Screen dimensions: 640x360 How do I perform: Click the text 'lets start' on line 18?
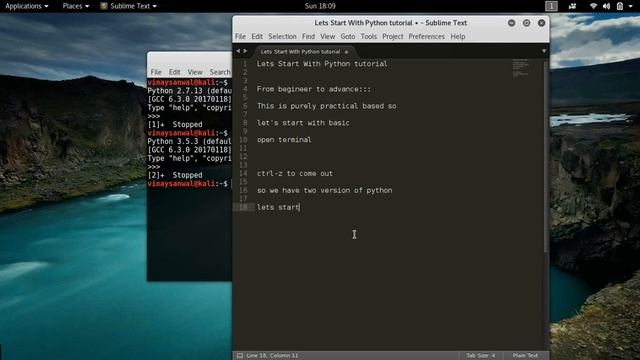click(278, 207)
